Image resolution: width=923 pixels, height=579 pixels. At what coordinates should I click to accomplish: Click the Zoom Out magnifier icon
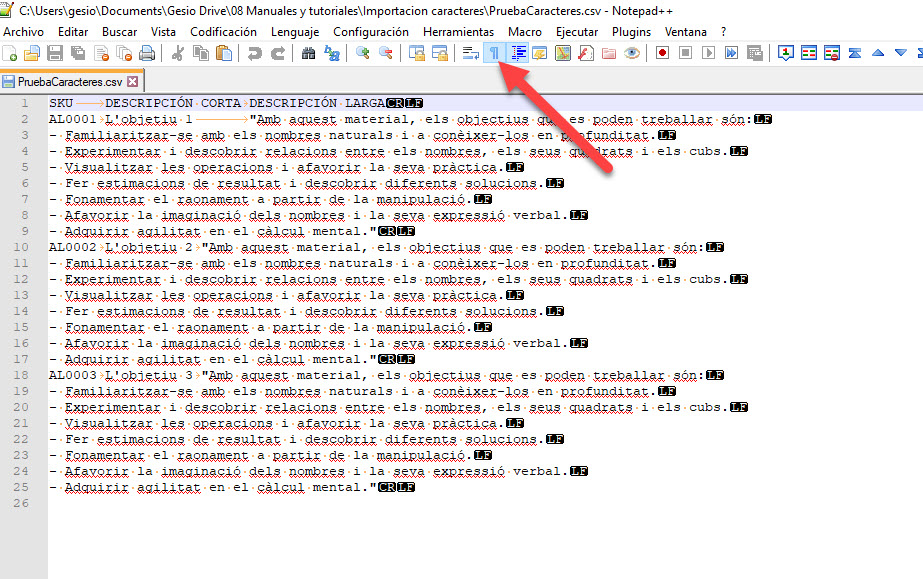coord(386,54)
